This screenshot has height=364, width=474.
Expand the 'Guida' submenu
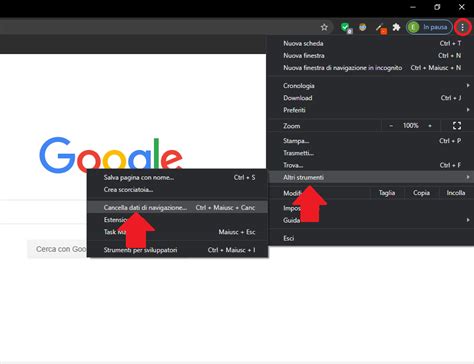(x=371, y=220)
